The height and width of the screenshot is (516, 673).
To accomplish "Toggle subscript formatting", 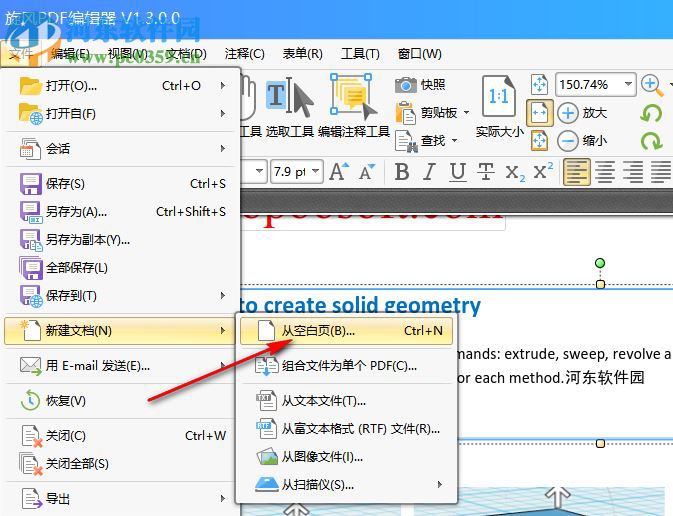I will click(515, 173).
